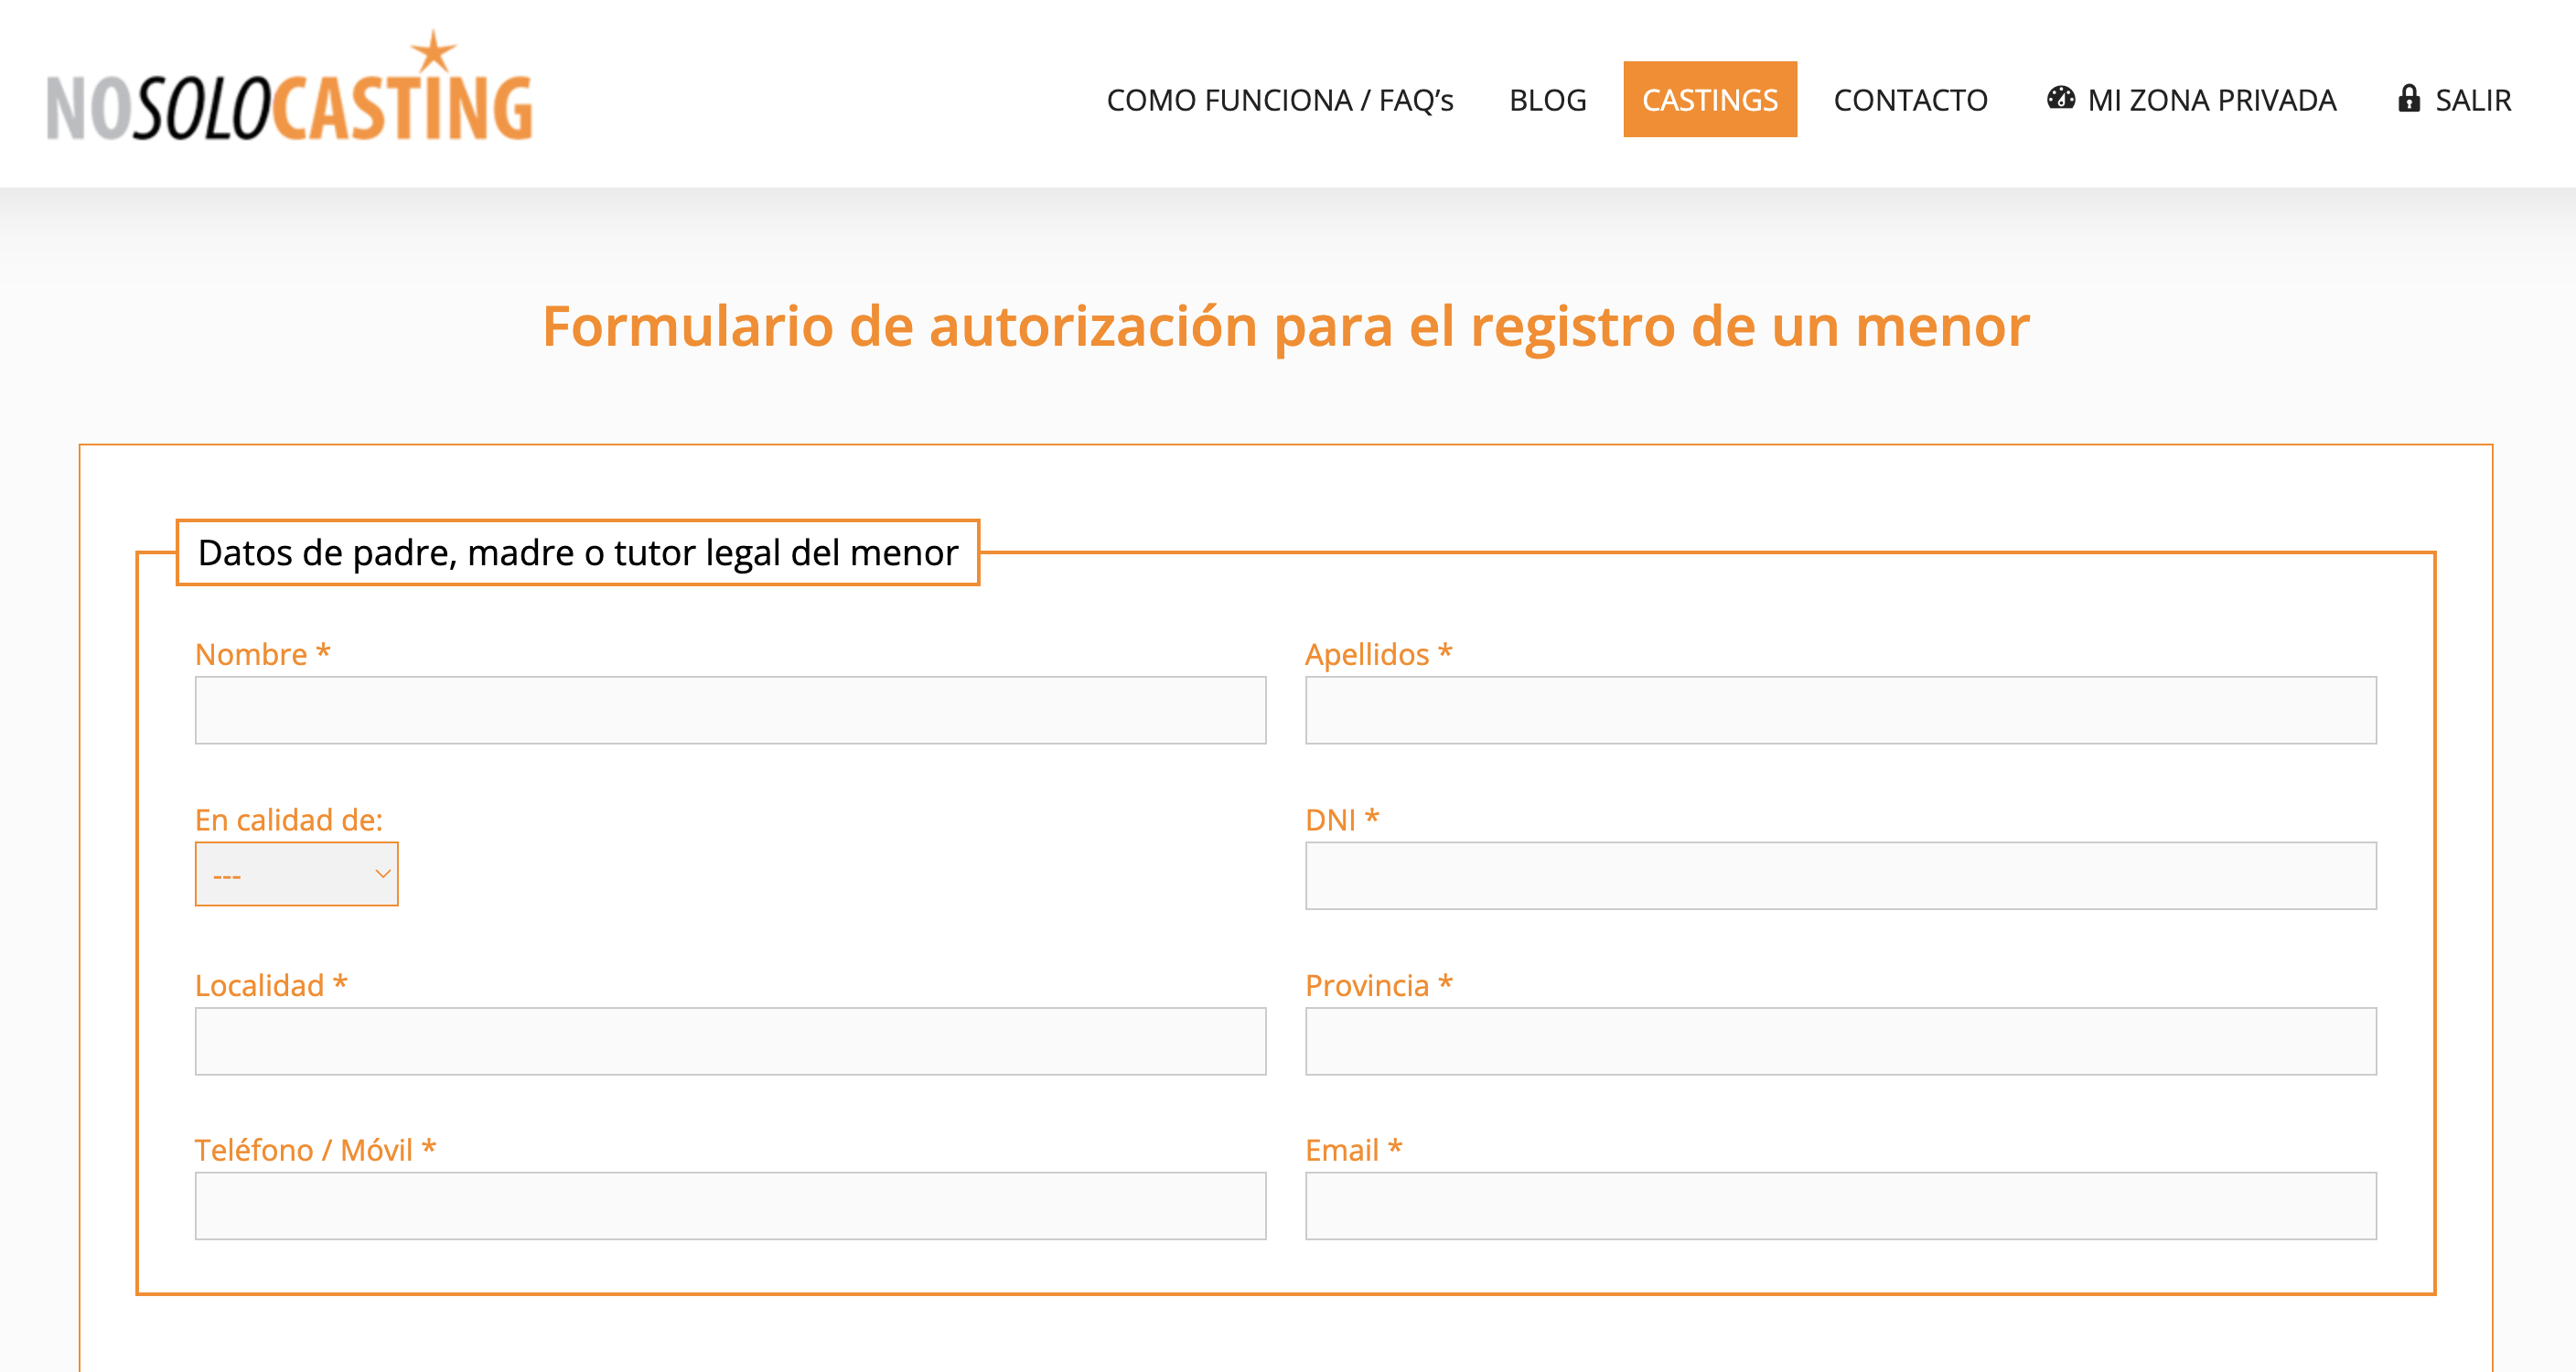Open the 'En calidad de' dropdown
Image resolution: width=2576 pixels, height=1372 pixels.
pos(296,874)
